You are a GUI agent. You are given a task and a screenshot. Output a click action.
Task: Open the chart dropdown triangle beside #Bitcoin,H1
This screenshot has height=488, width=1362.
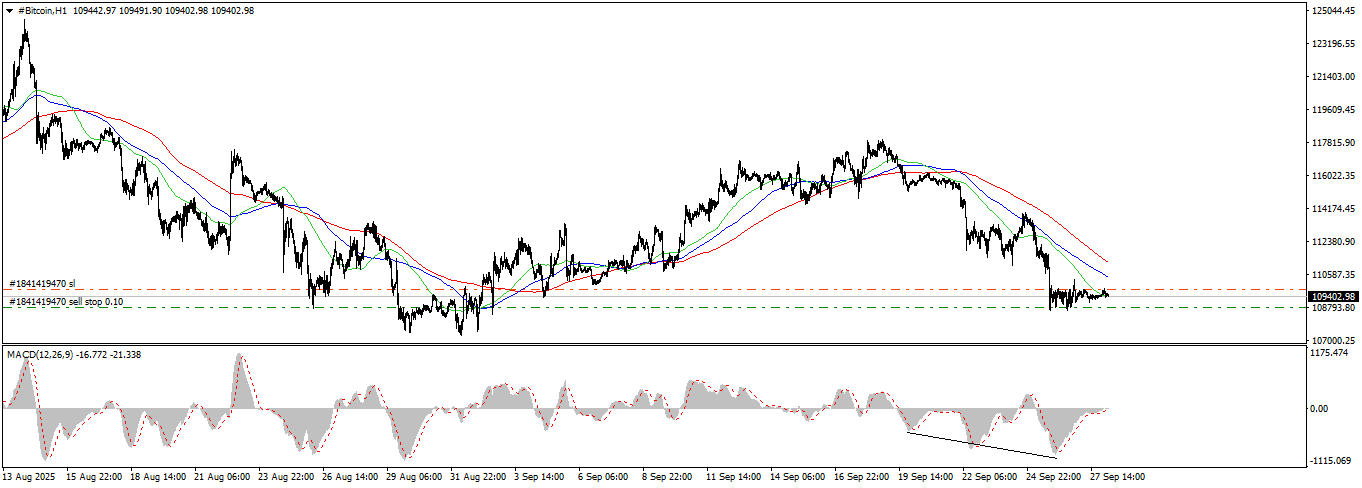[10, 10]
